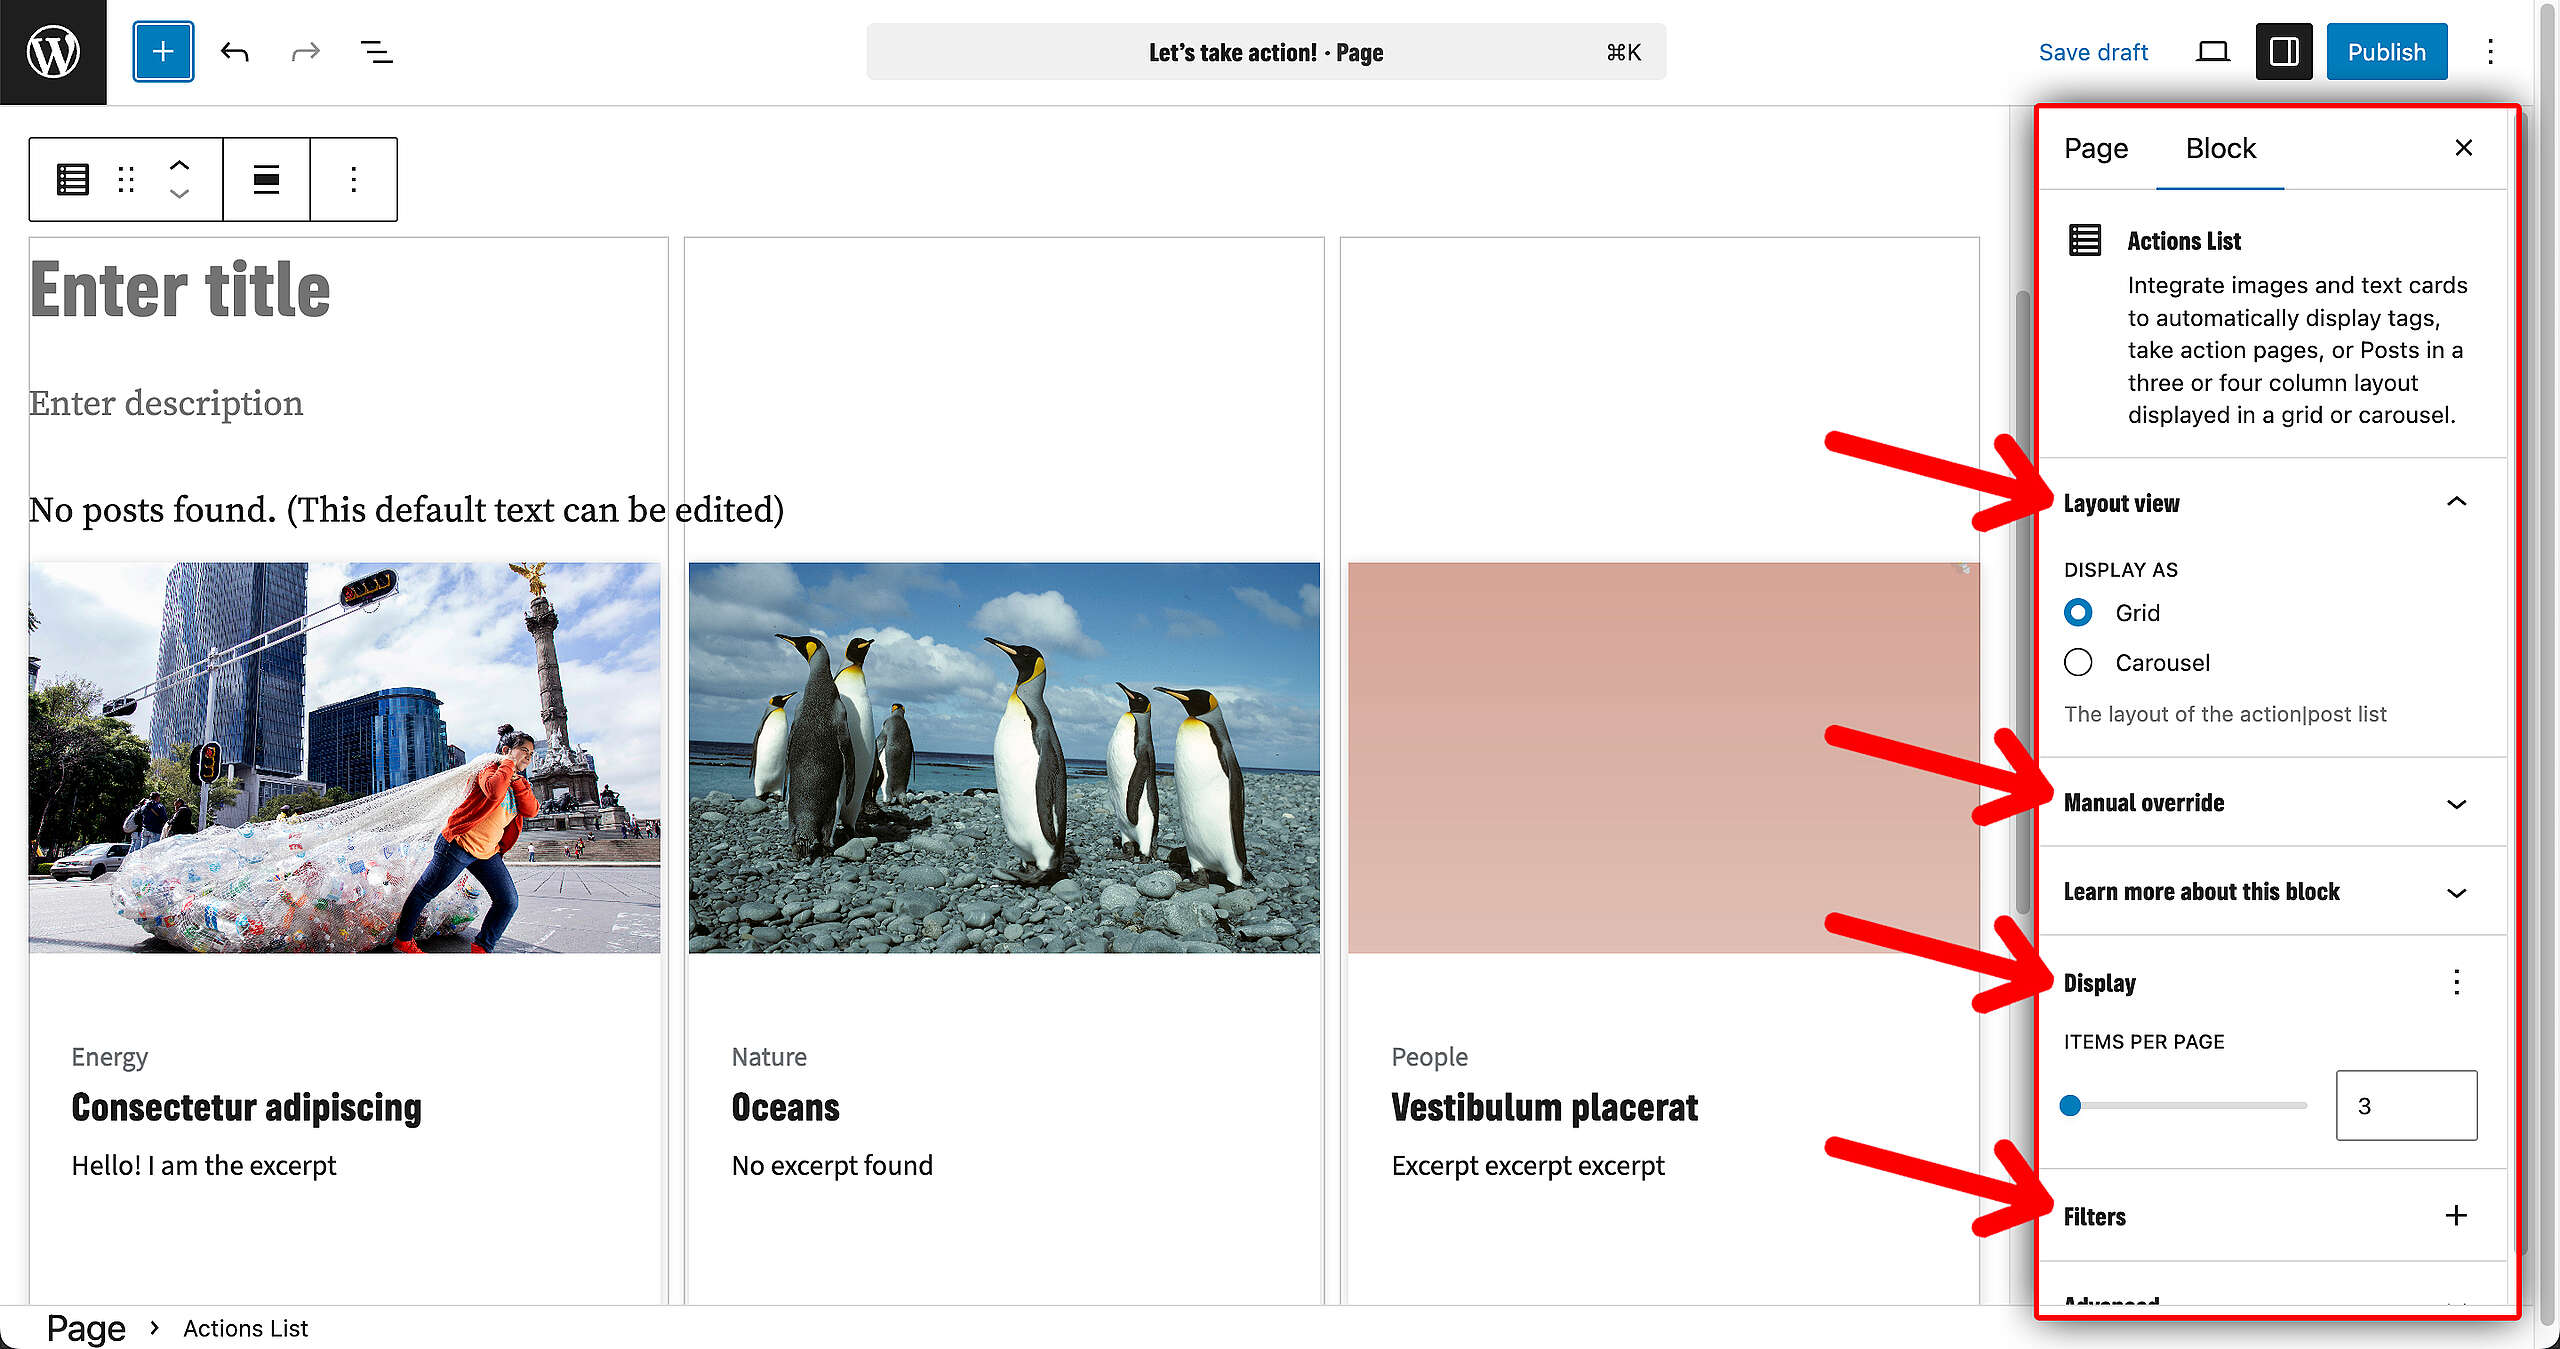Redo the last undone change

305,52
